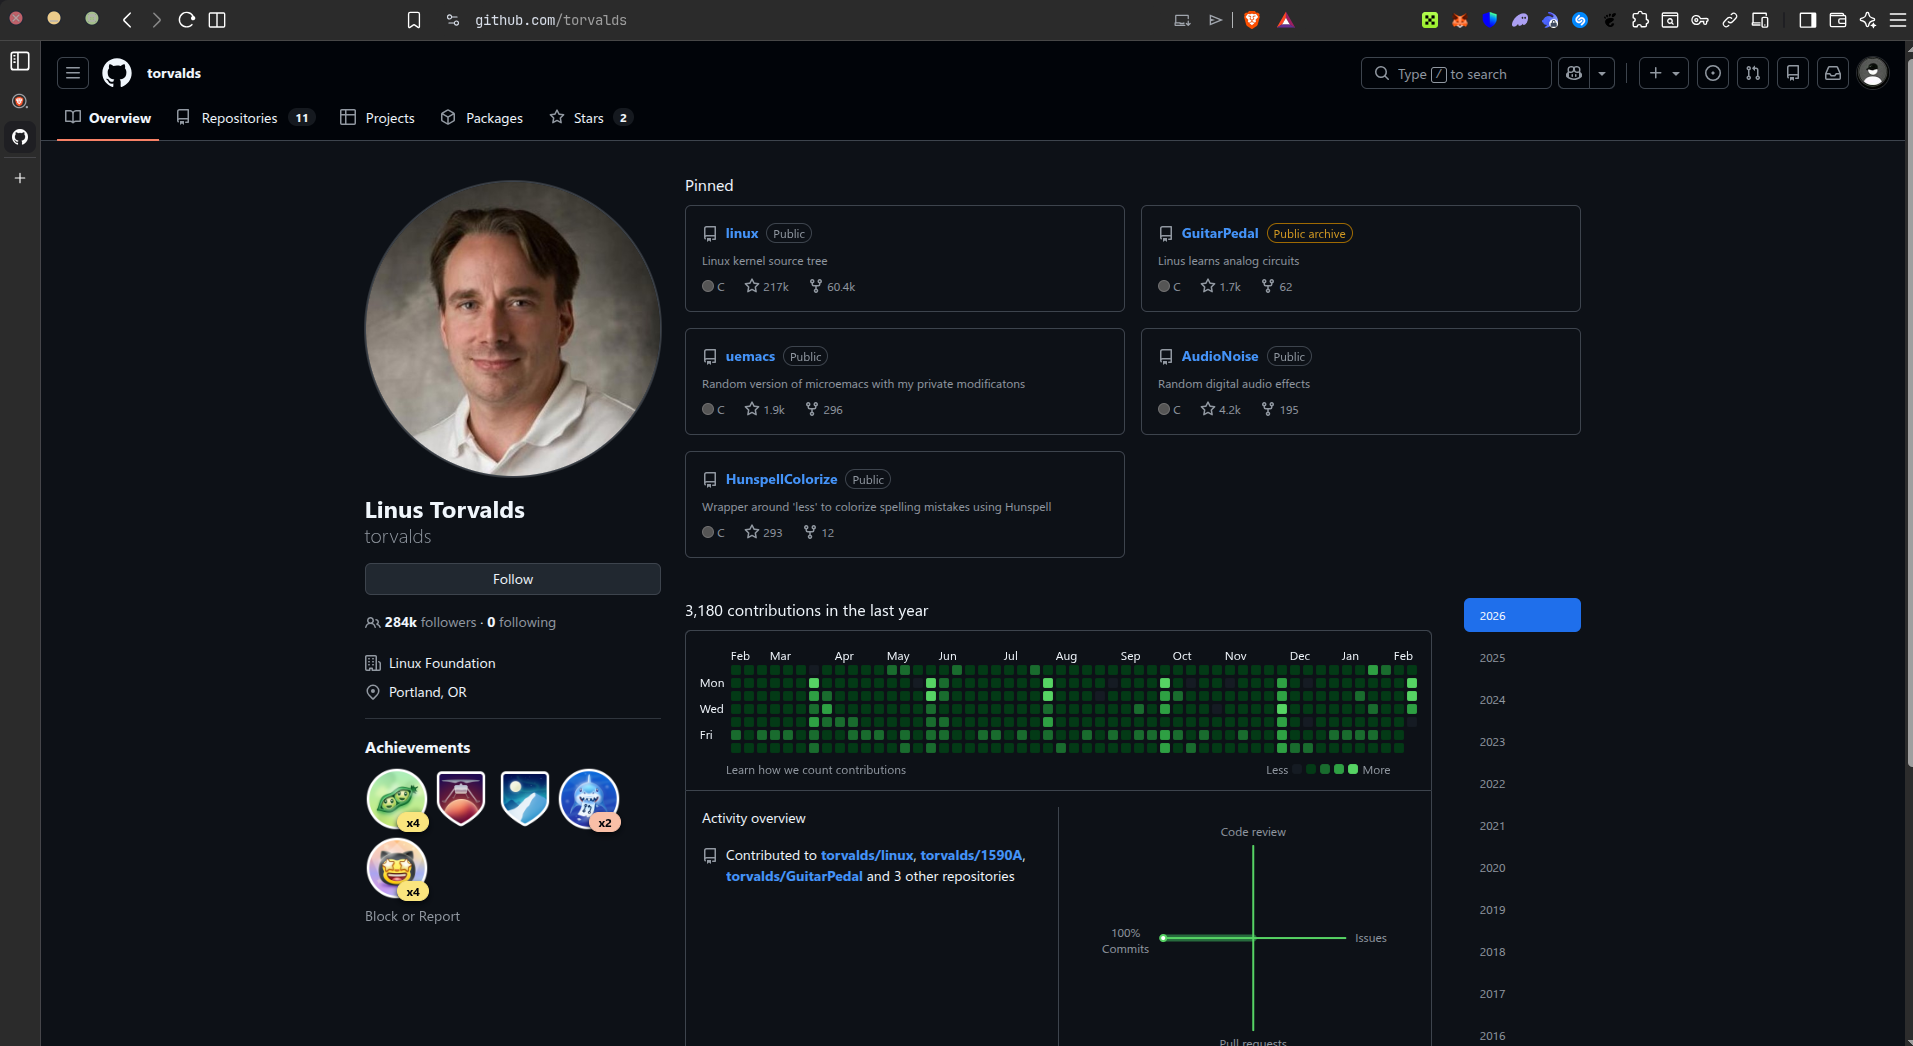Follow Linus Torvalds
Screen dimensions: 1913x1046
[512, 578]
